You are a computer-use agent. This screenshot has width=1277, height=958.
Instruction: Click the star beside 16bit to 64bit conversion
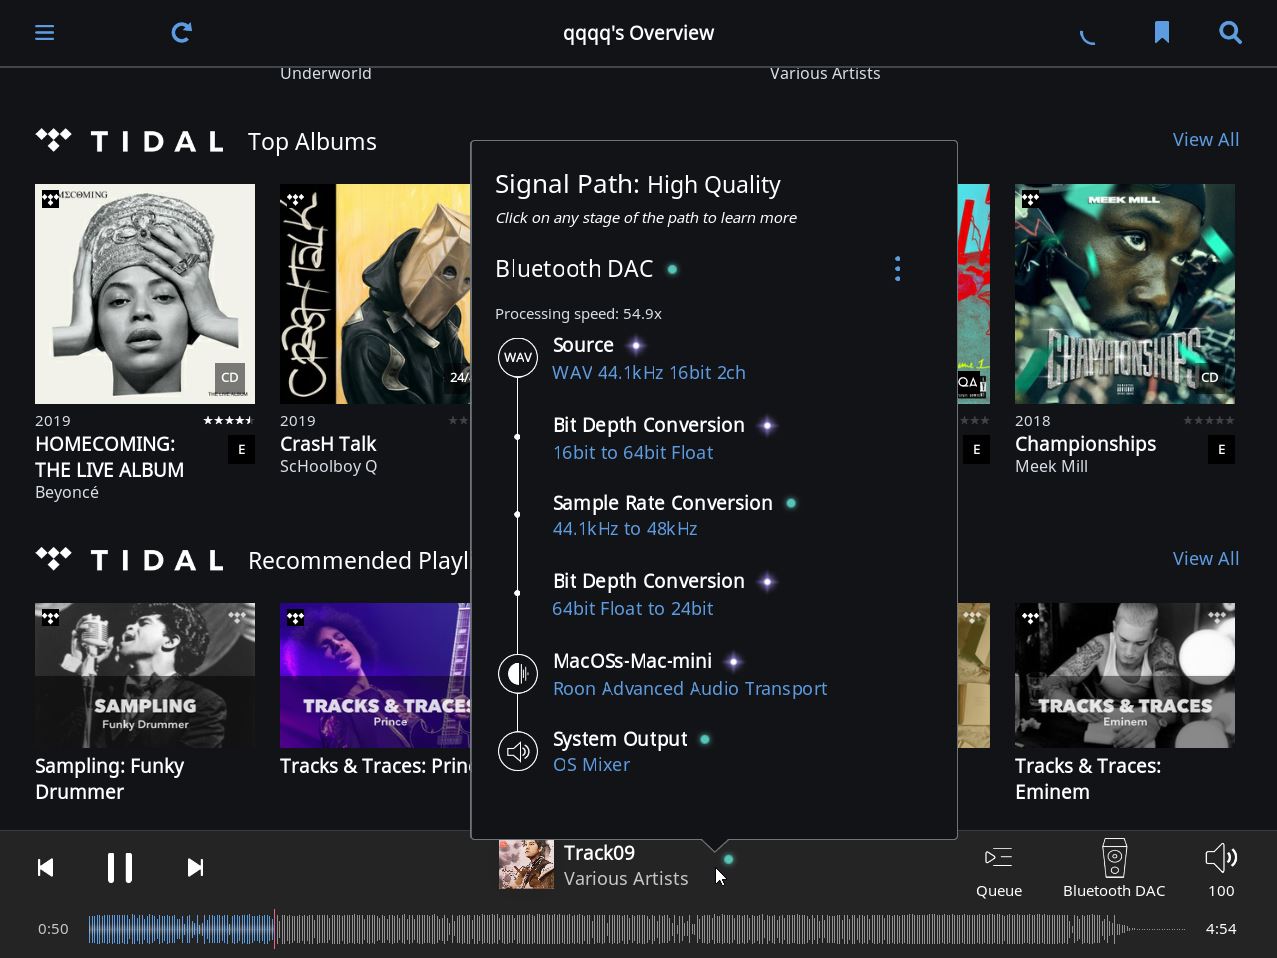(x=767, y=426)
